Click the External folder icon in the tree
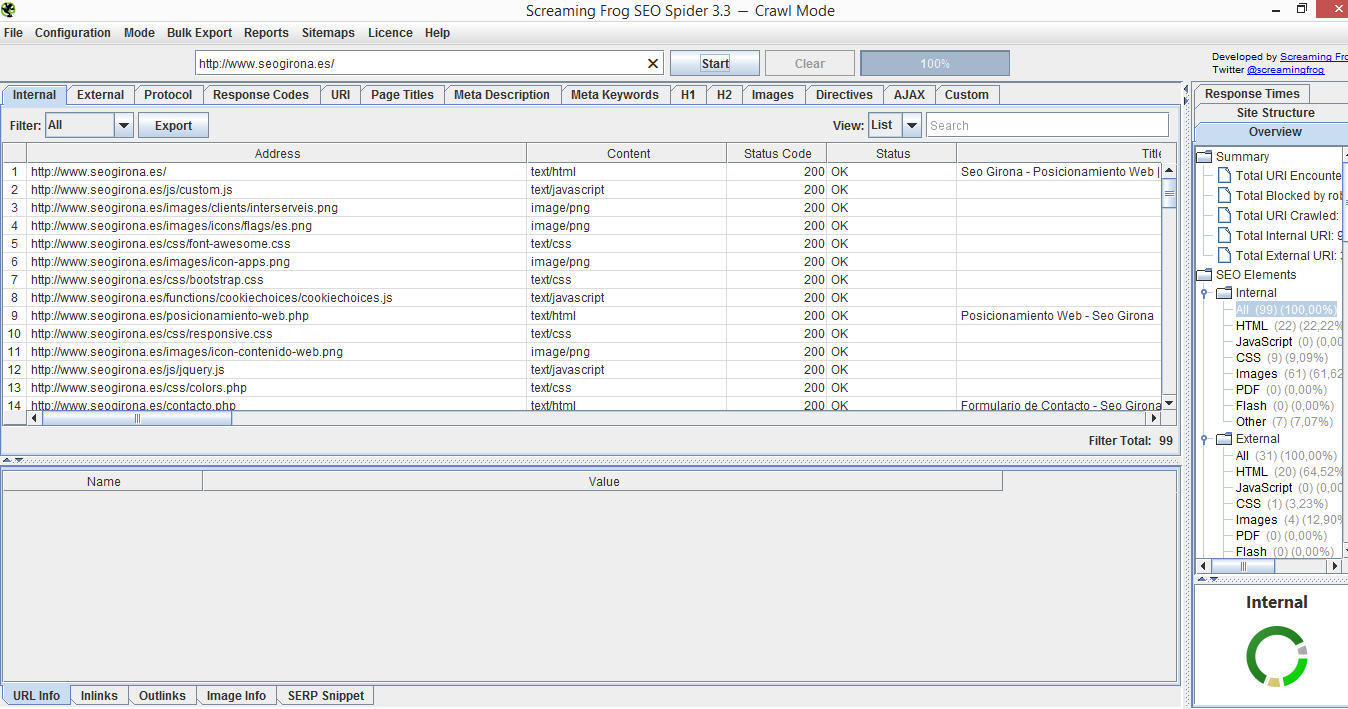 1224,439
